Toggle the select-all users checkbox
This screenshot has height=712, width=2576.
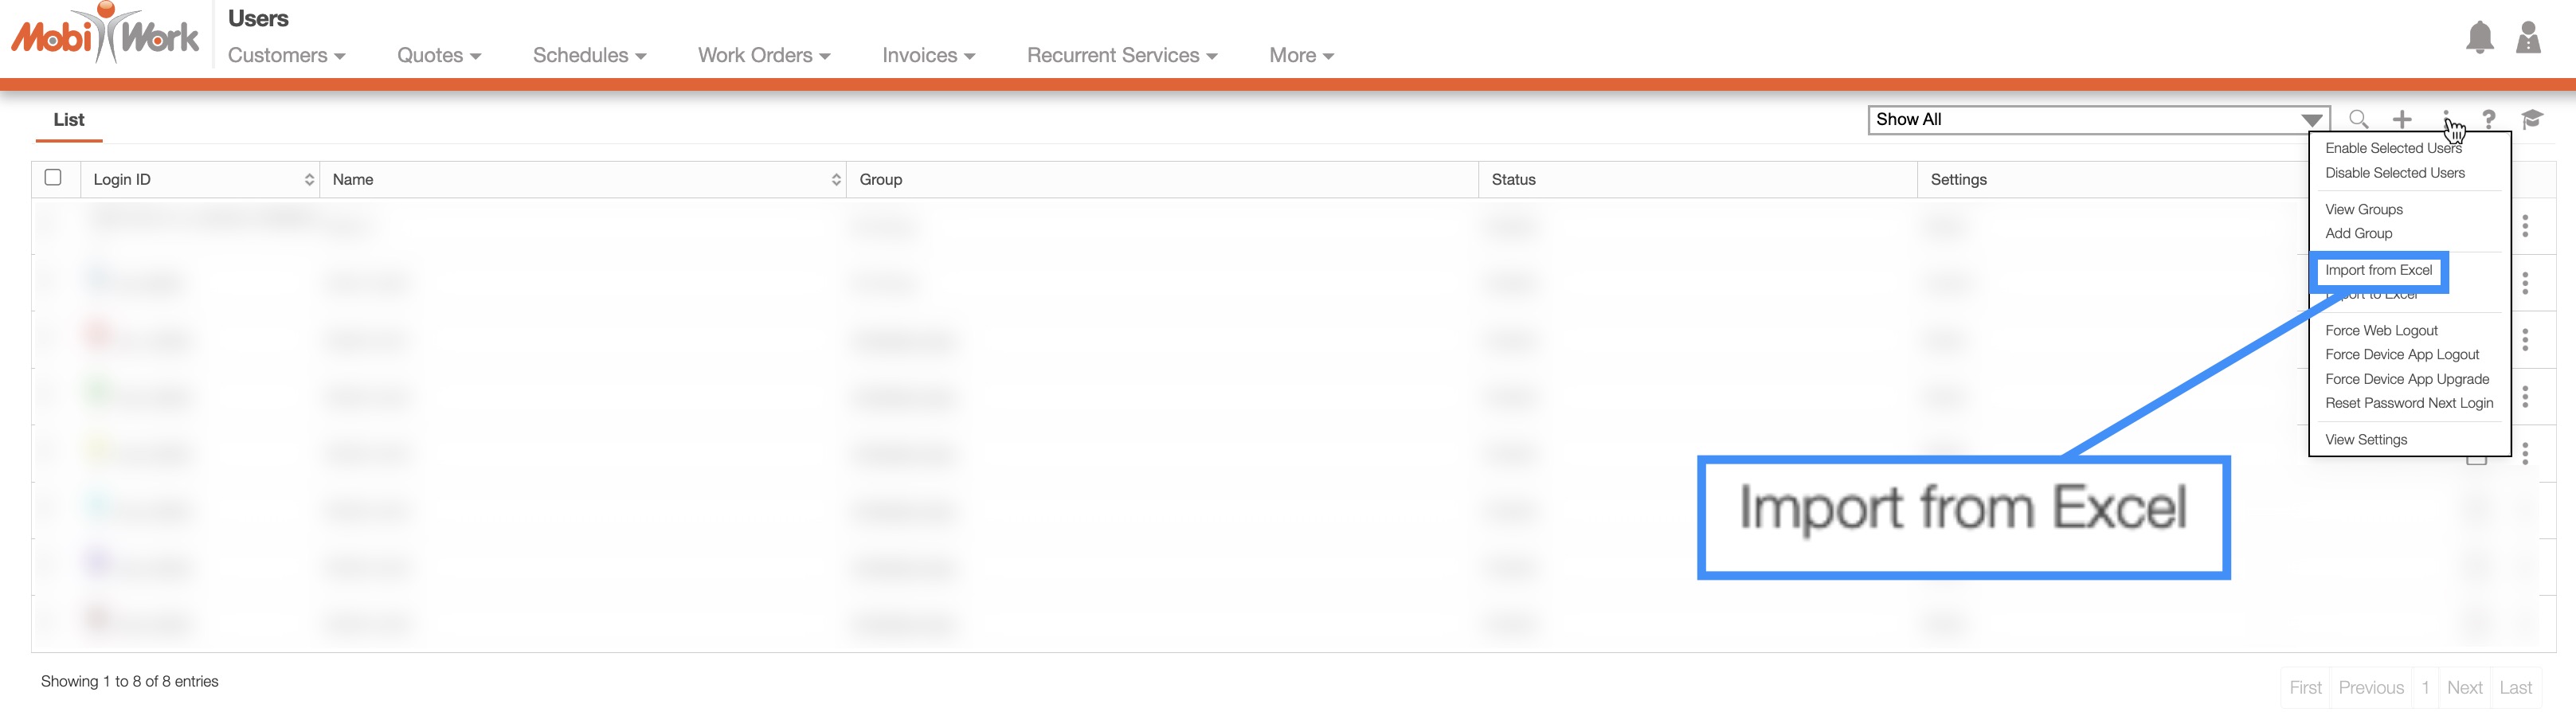tap(53, 178)
